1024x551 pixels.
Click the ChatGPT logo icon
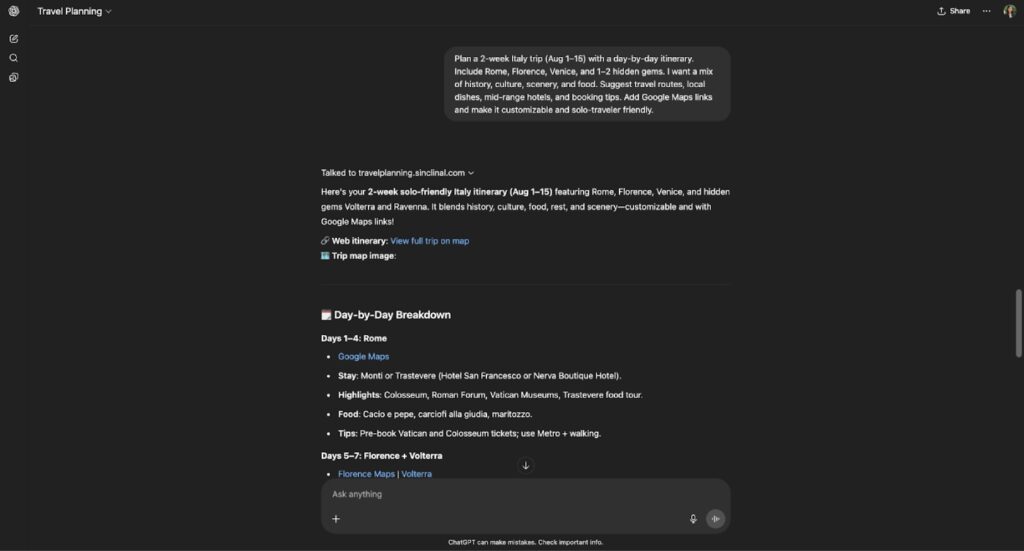pos(14,11)
